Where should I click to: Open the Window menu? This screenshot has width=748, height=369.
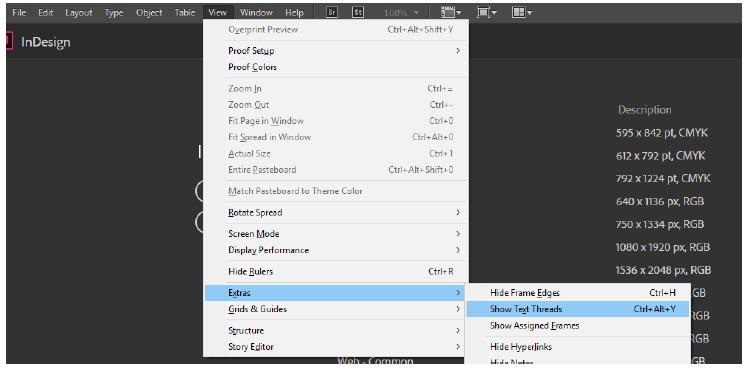click(x=256, y=12)
